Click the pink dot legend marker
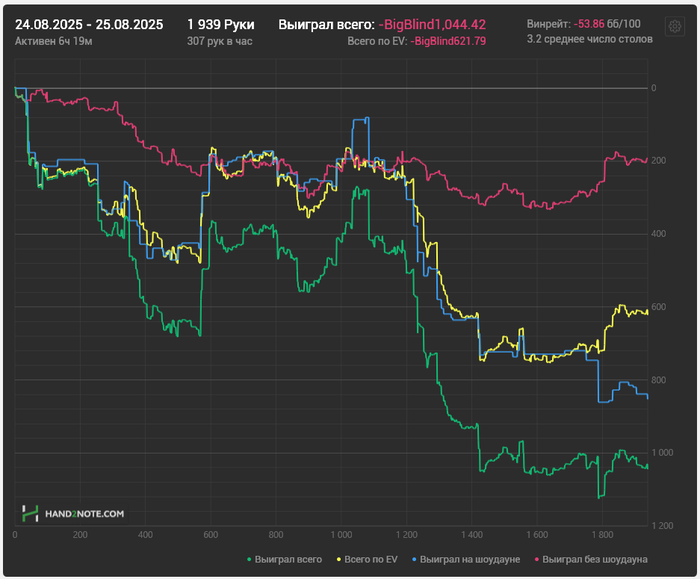The width and height of the screenshot is (700, 579). [x=537, y=559]
